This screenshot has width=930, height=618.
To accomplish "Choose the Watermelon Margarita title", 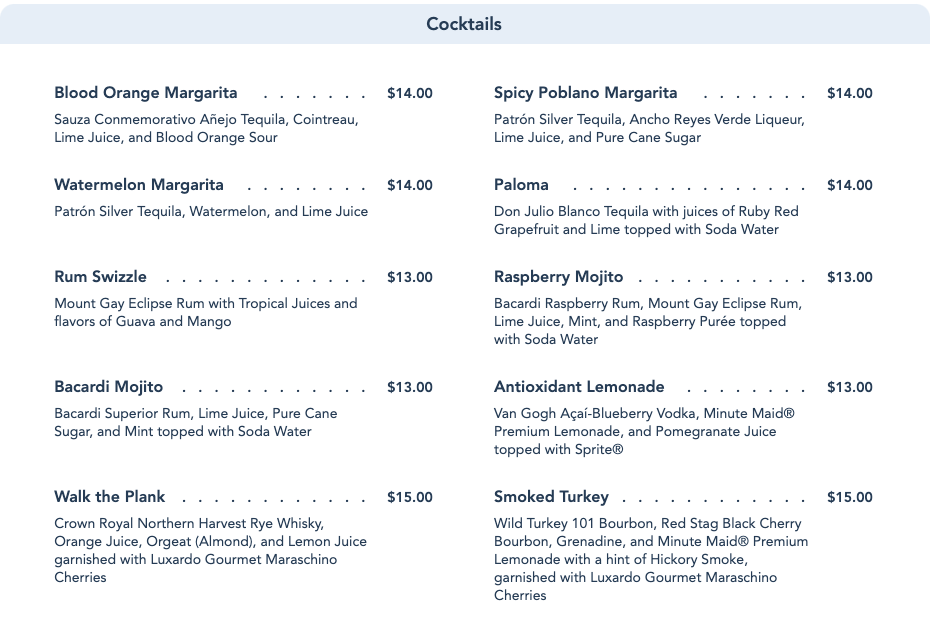I will (x=139, y=185).
